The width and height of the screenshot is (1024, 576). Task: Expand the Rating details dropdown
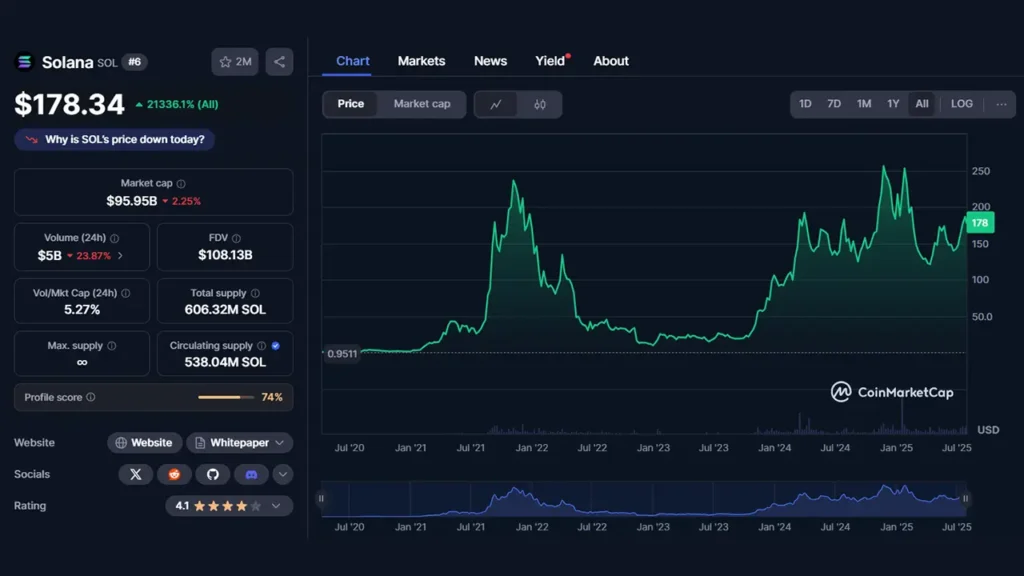tap(276, 505)
